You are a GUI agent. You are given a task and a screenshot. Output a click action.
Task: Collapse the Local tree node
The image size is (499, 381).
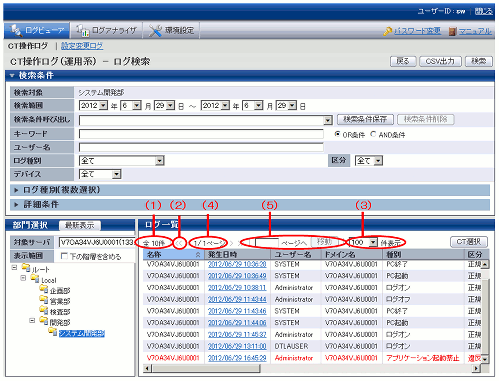(23, 278)
